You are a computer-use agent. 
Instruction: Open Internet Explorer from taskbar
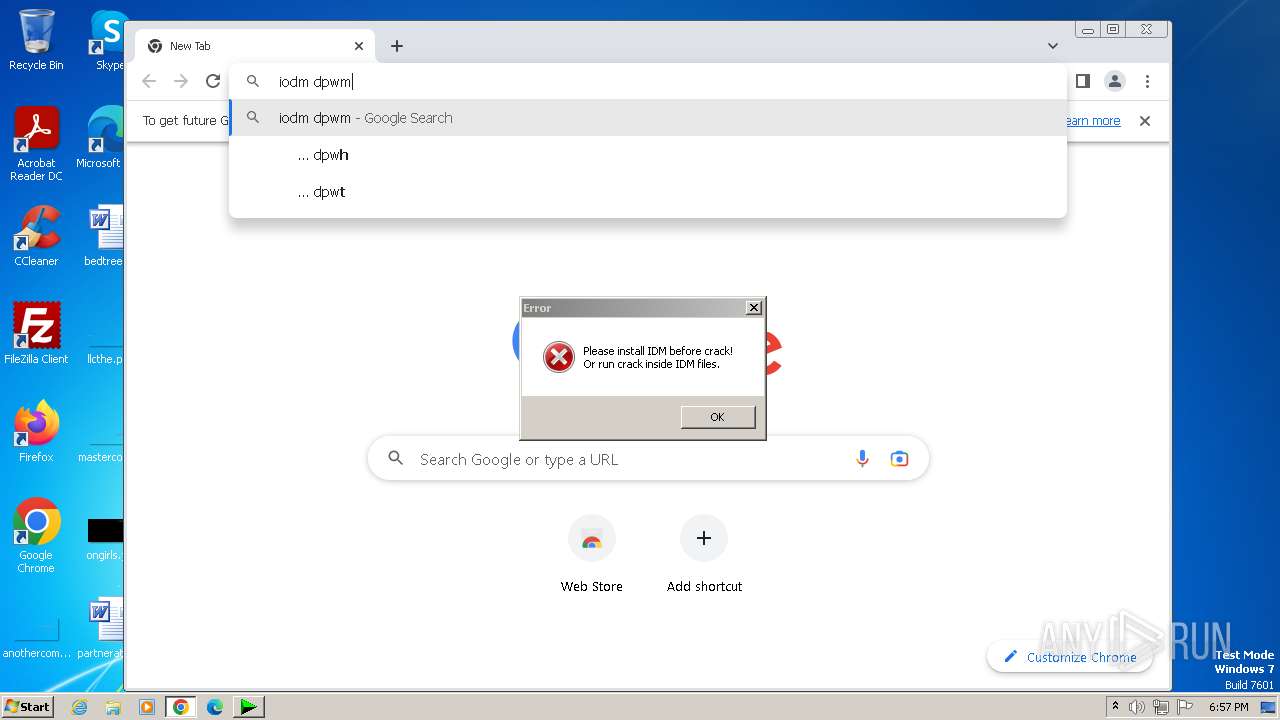(80, 707)
